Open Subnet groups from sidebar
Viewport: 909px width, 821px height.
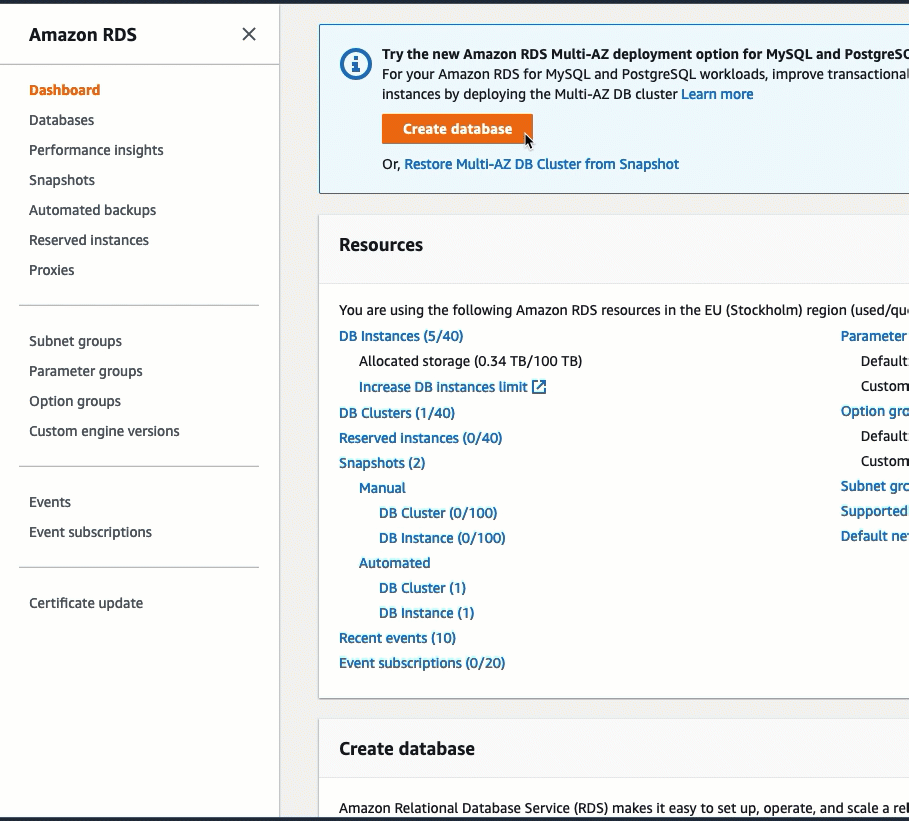(75, 341)
